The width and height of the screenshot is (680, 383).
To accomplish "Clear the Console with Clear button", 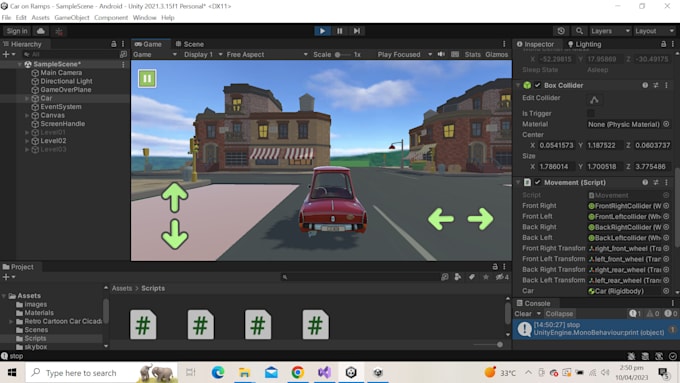I will coord(523,314).
